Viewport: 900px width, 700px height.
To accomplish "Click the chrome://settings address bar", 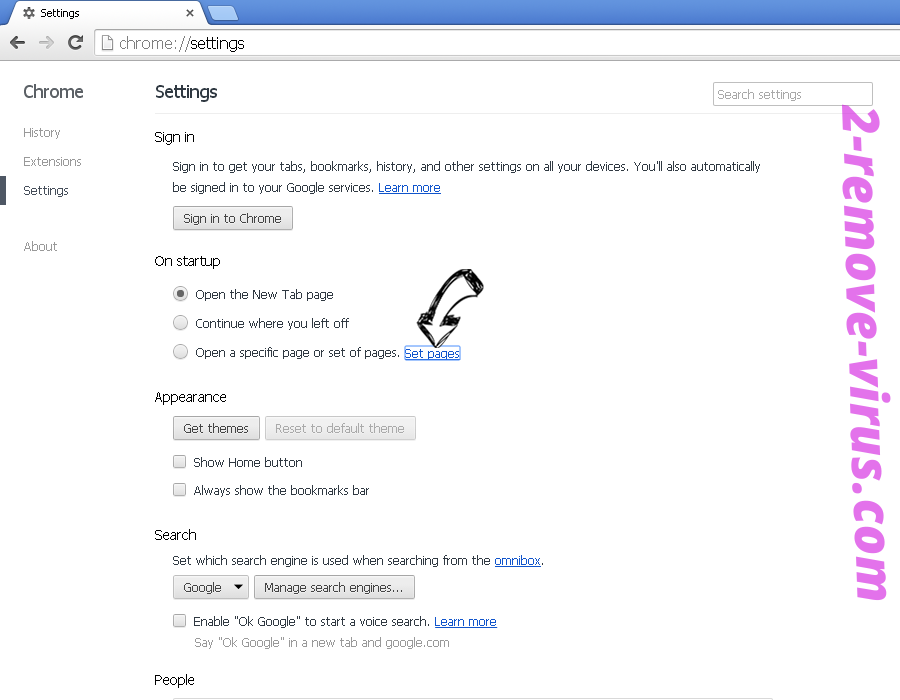I will (497, 43).
